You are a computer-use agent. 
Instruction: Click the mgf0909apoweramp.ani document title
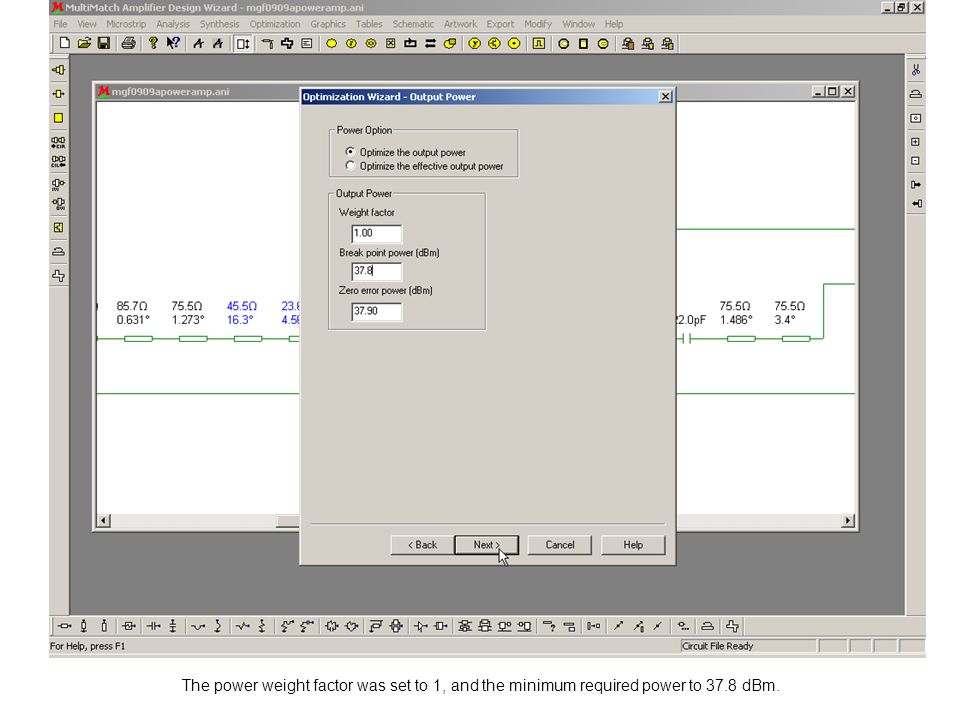(170, 92)
